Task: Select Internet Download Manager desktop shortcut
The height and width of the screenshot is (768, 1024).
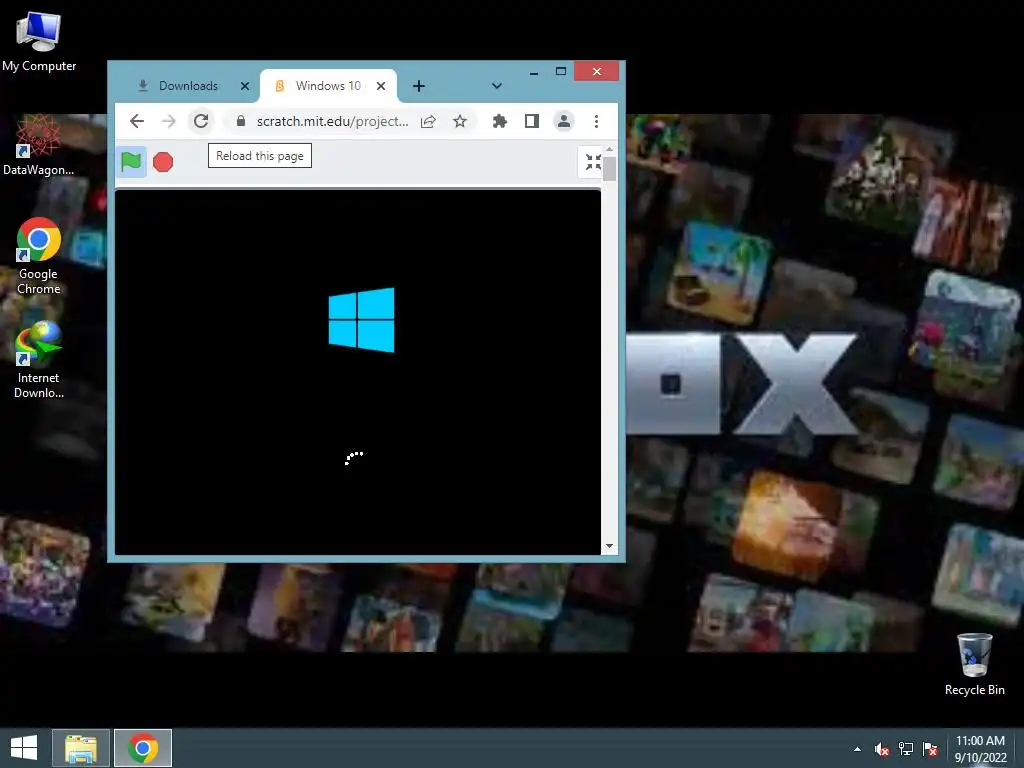Action: click(x=39, y=360)
